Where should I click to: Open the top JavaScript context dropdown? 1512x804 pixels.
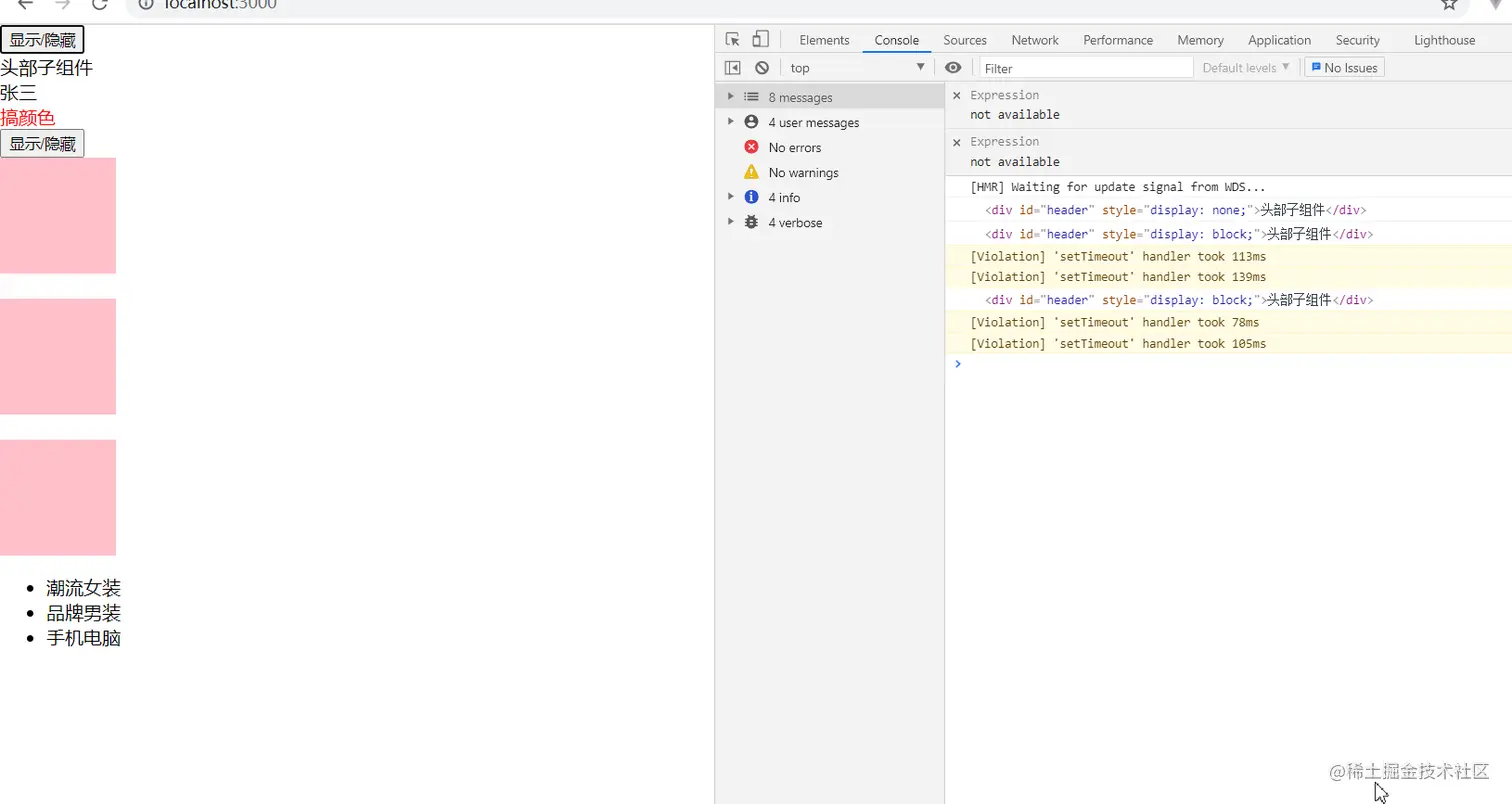pos(857,68)
